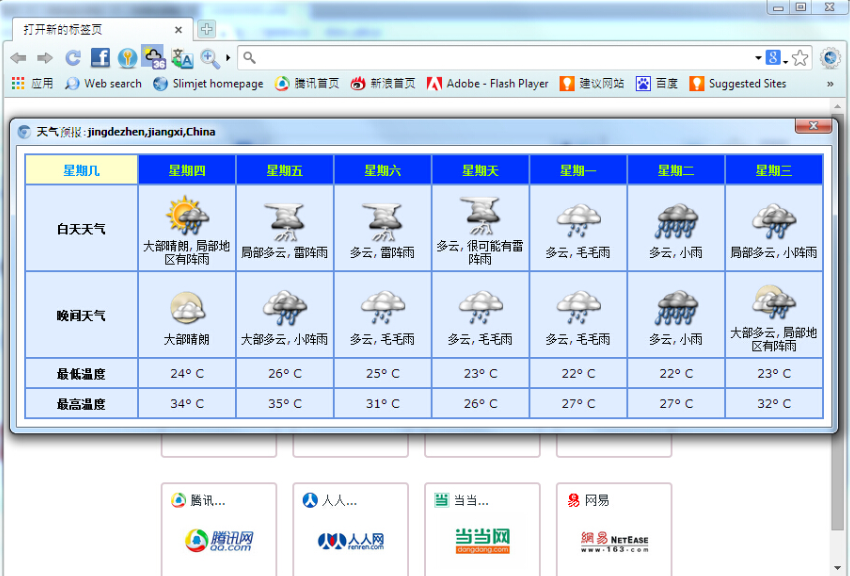Click the reload page button

pyautogui.click(x=73, y=58)
